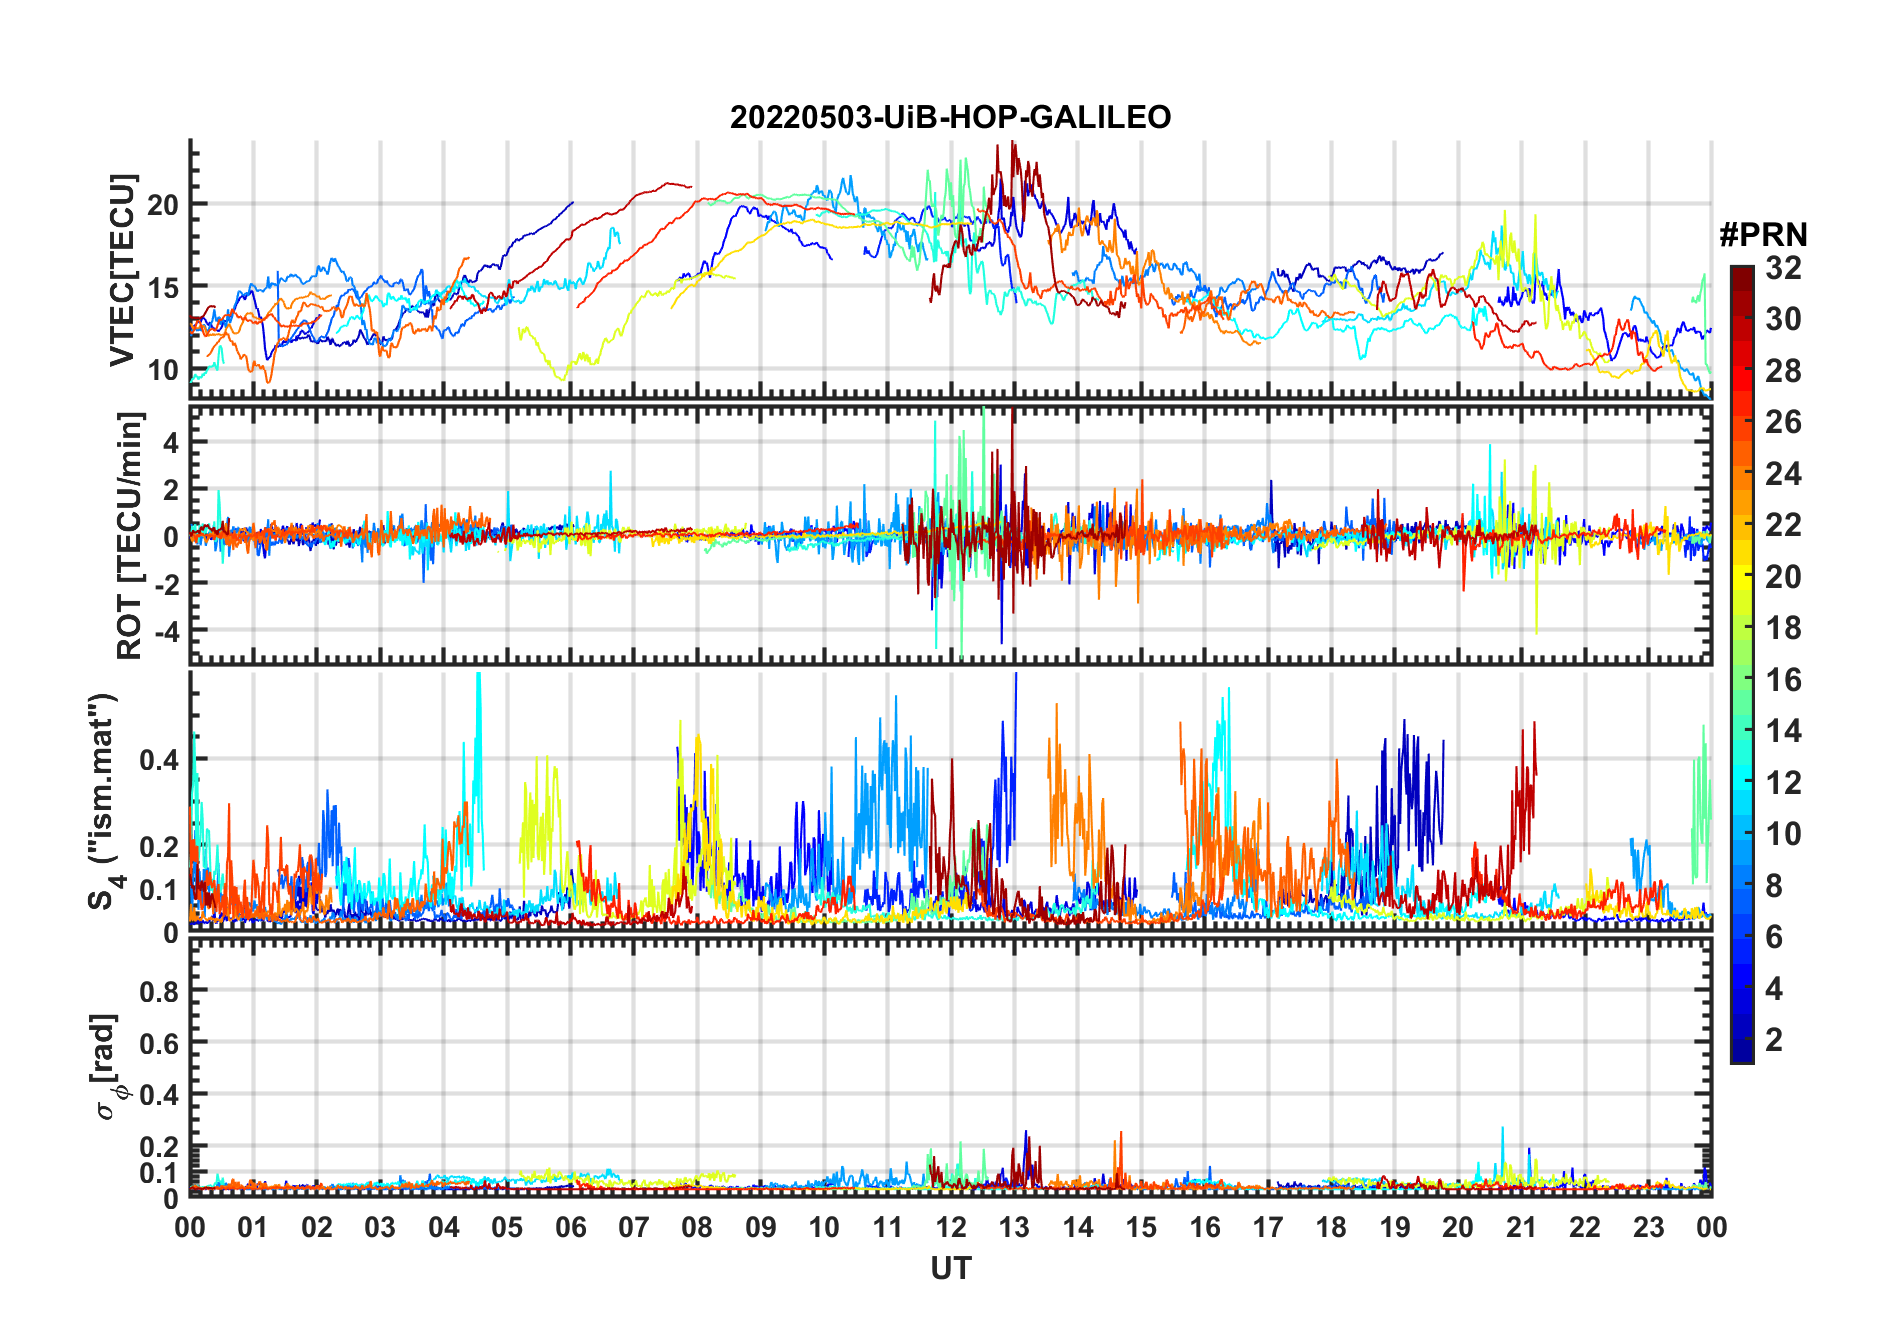Click the 15 tick on VTEC axis
Image resolution: width=1902 pixels, height=1330 pixels.
point(163,288)
